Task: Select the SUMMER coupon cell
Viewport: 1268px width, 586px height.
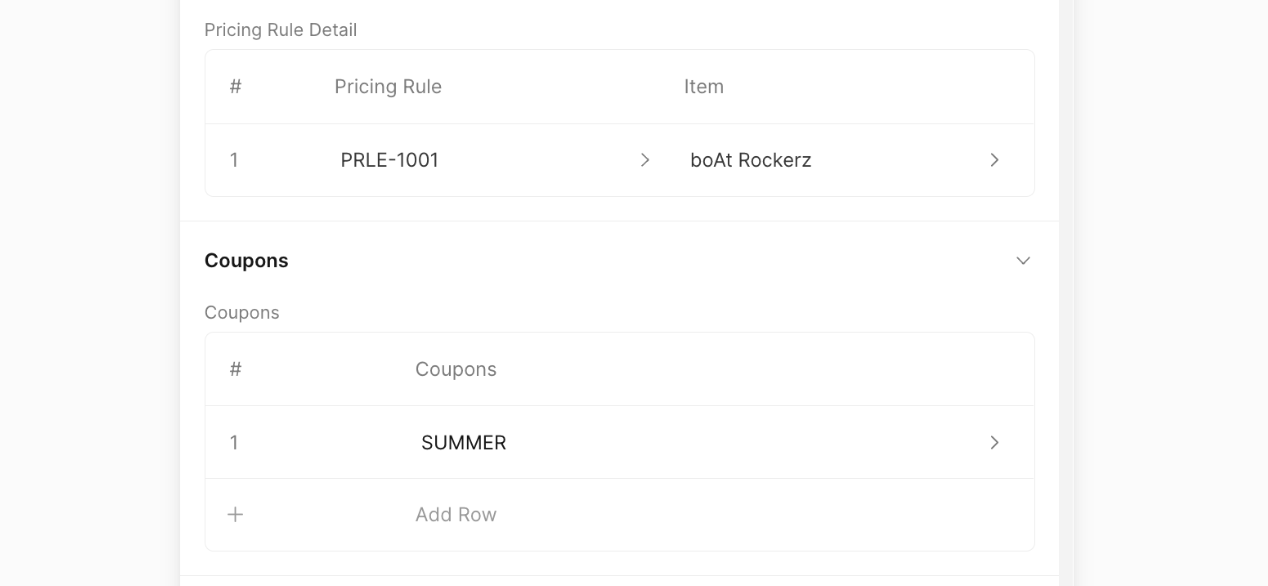Action: (x=464, y=443)
